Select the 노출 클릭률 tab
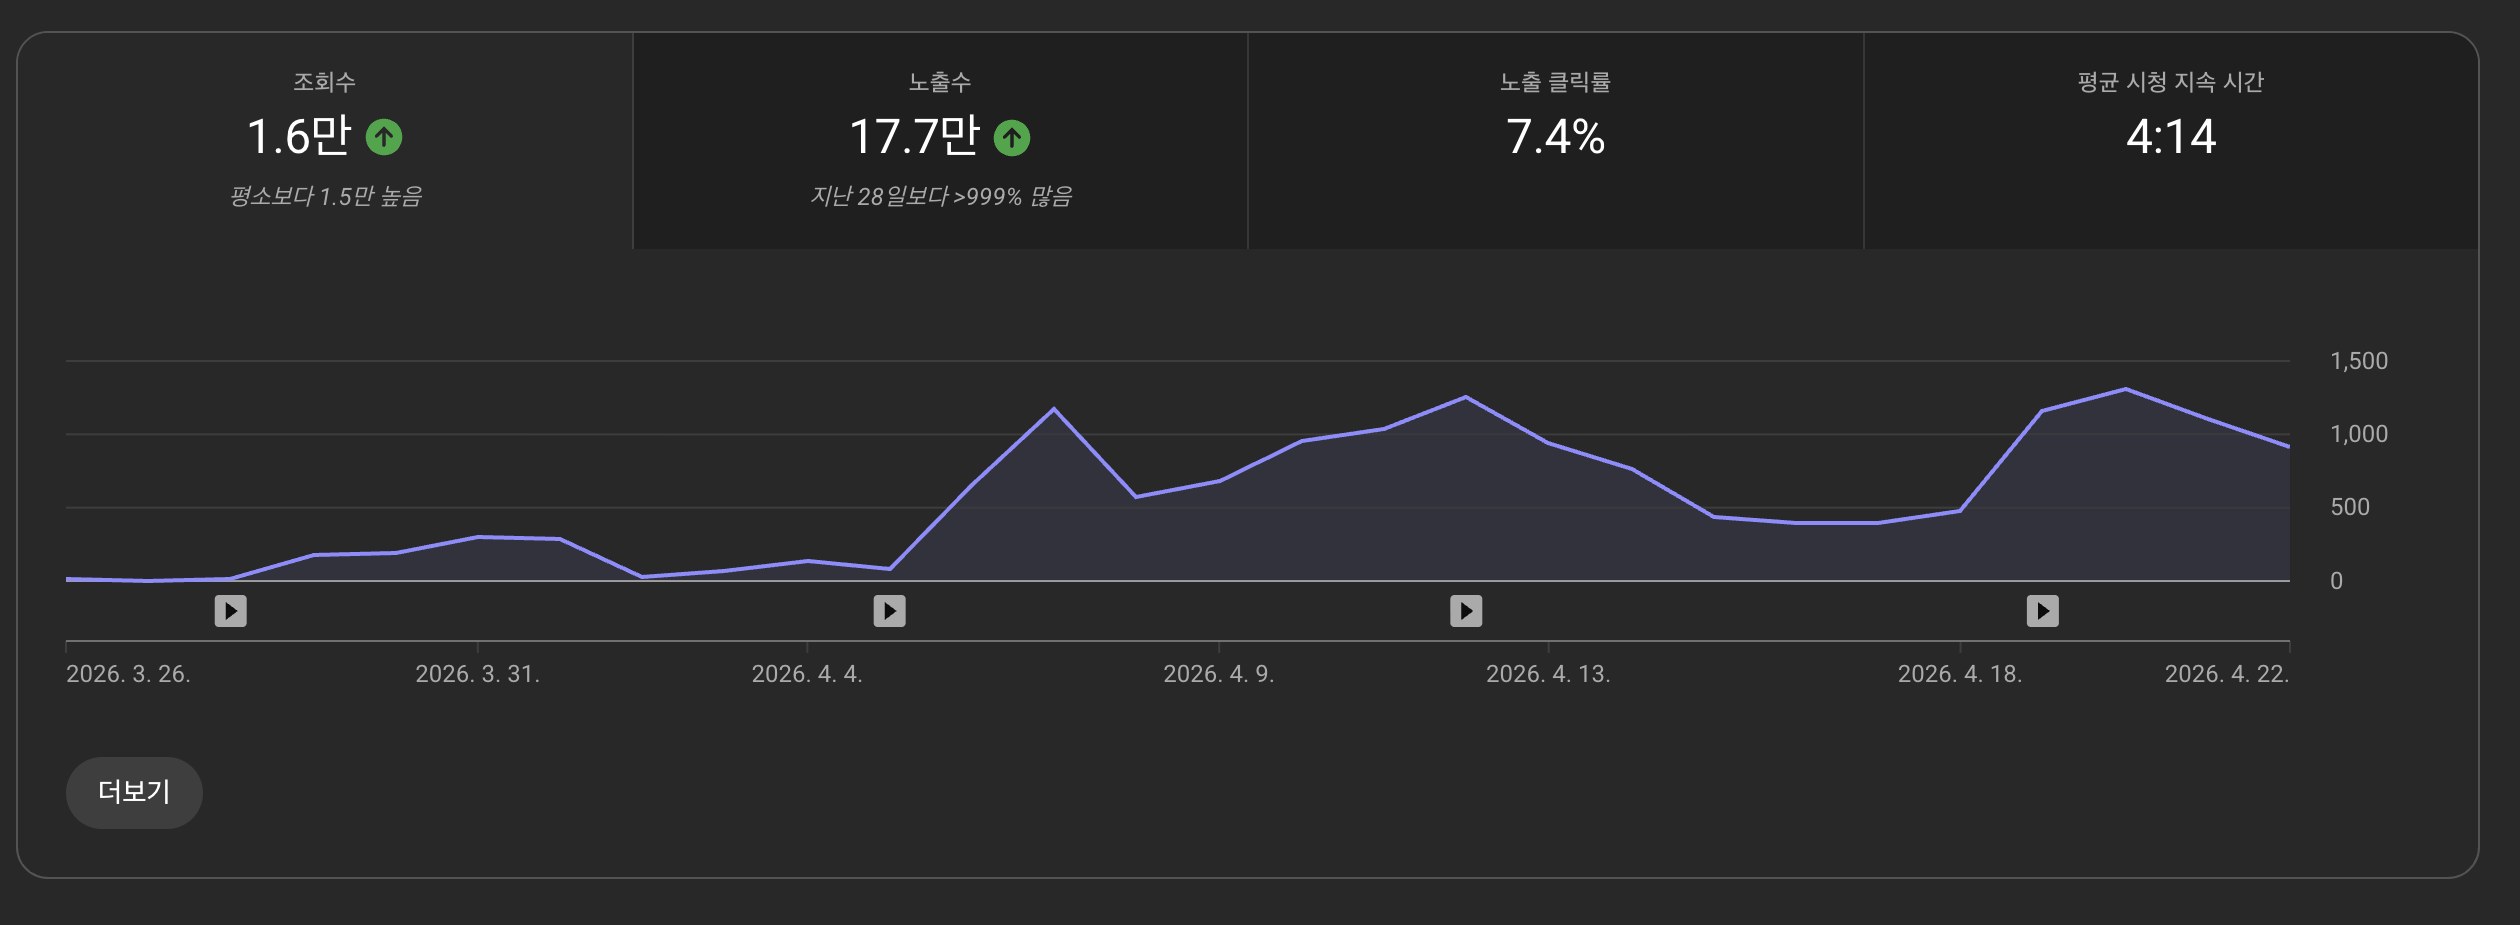The image size is (2520, 925). [x=1555, y=140]
